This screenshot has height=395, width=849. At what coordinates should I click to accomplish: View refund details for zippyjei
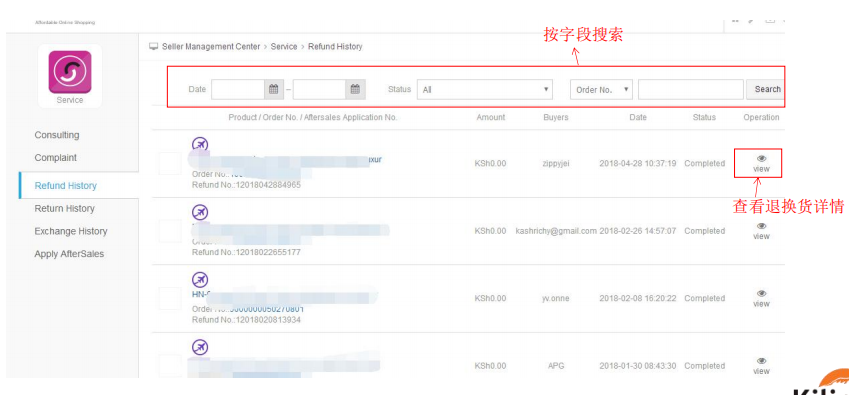[761, 163]
